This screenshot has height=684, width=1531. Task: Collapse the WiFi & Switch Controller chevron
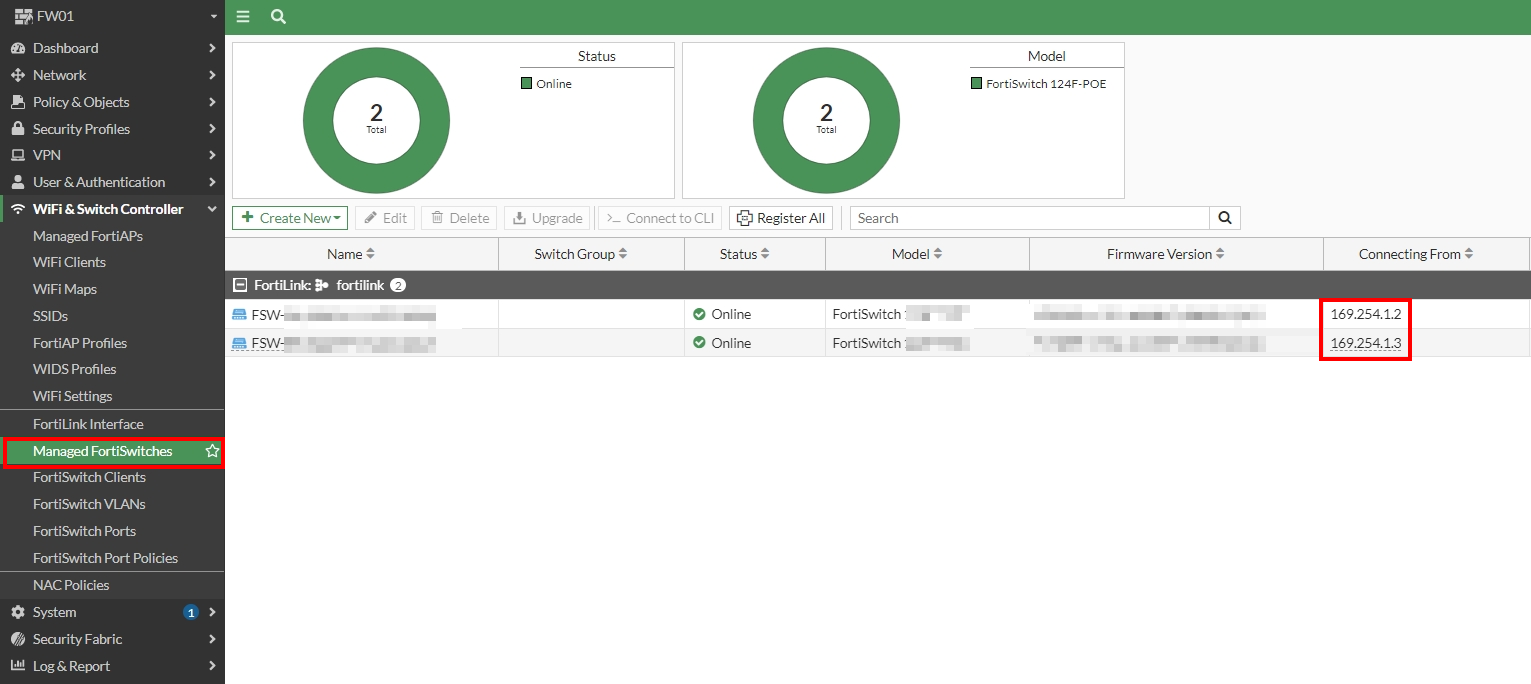pos(212,209)
